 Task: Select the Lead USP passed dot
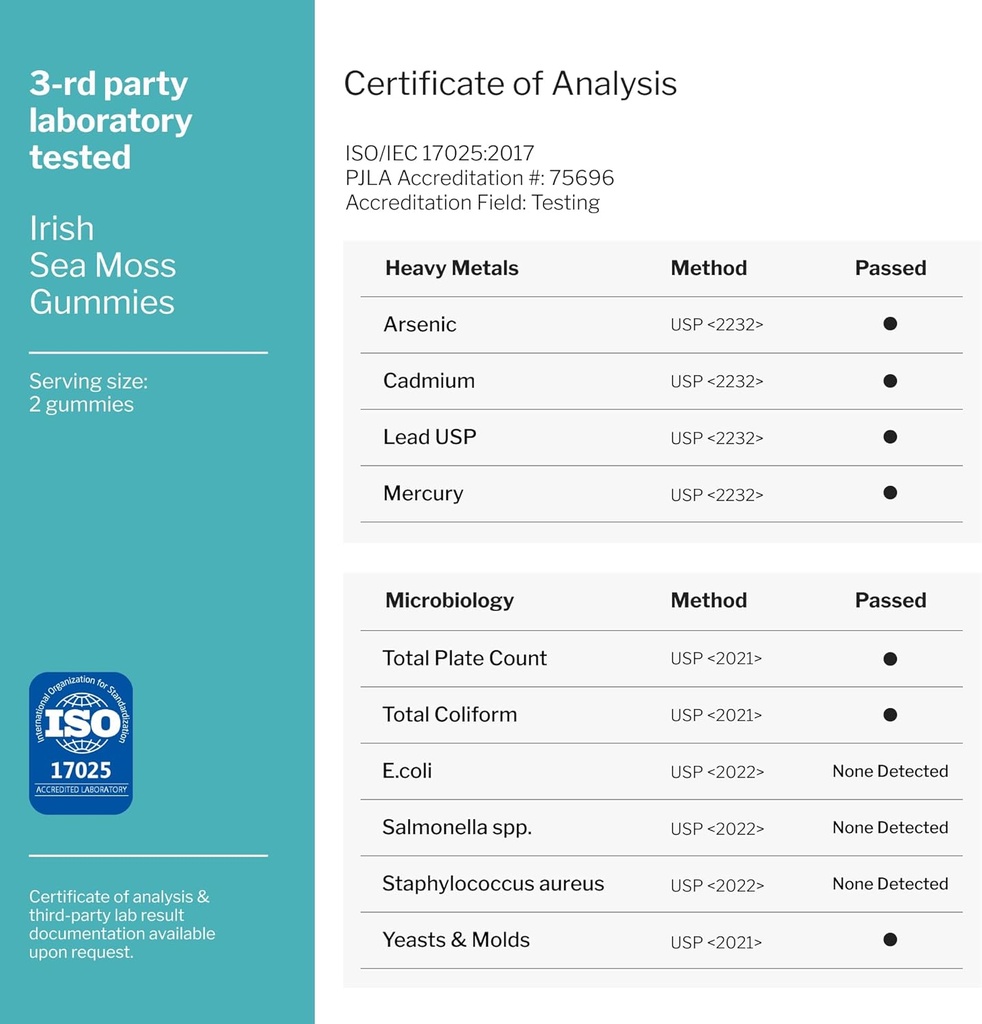tap(890, 437)
